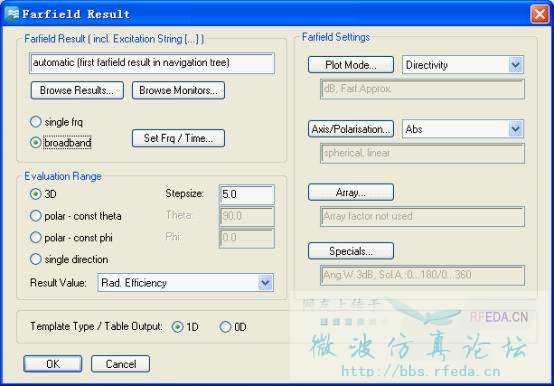The image size is (554, 386).
Task: Click the 'Stepsize:' label
Action: (x=184, y=194)
